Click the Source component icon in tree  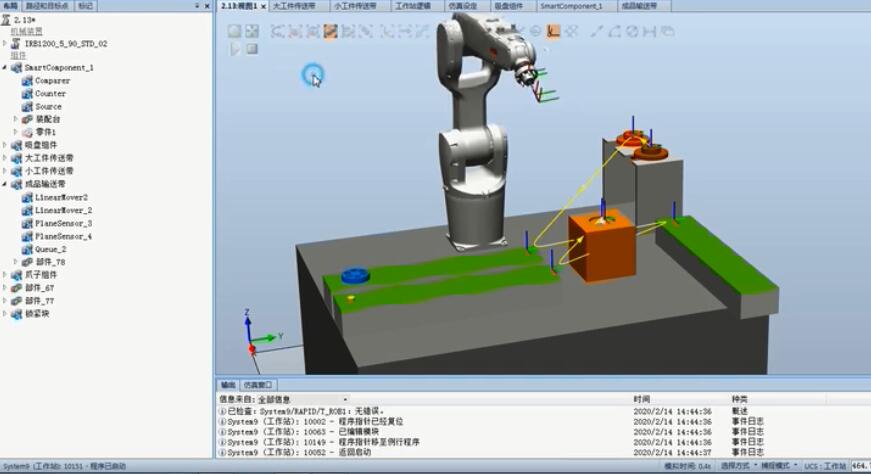pyautogui.click(x=27, y=107)
